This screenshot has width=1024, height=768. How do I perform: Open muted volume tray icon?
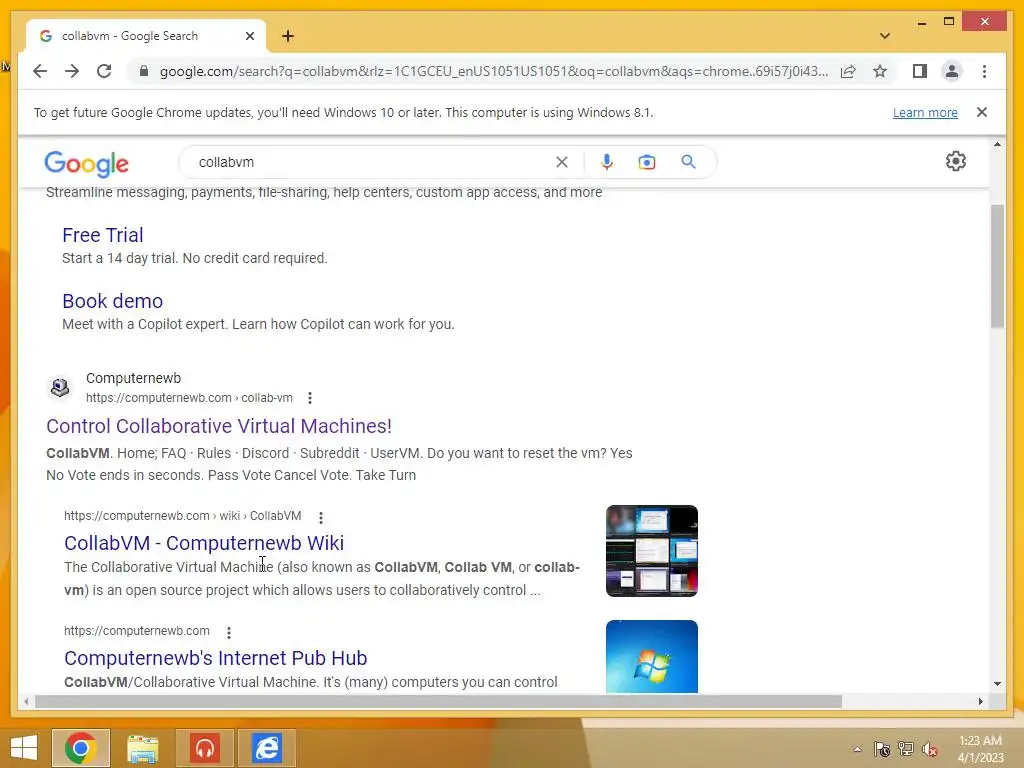point(930,749)
